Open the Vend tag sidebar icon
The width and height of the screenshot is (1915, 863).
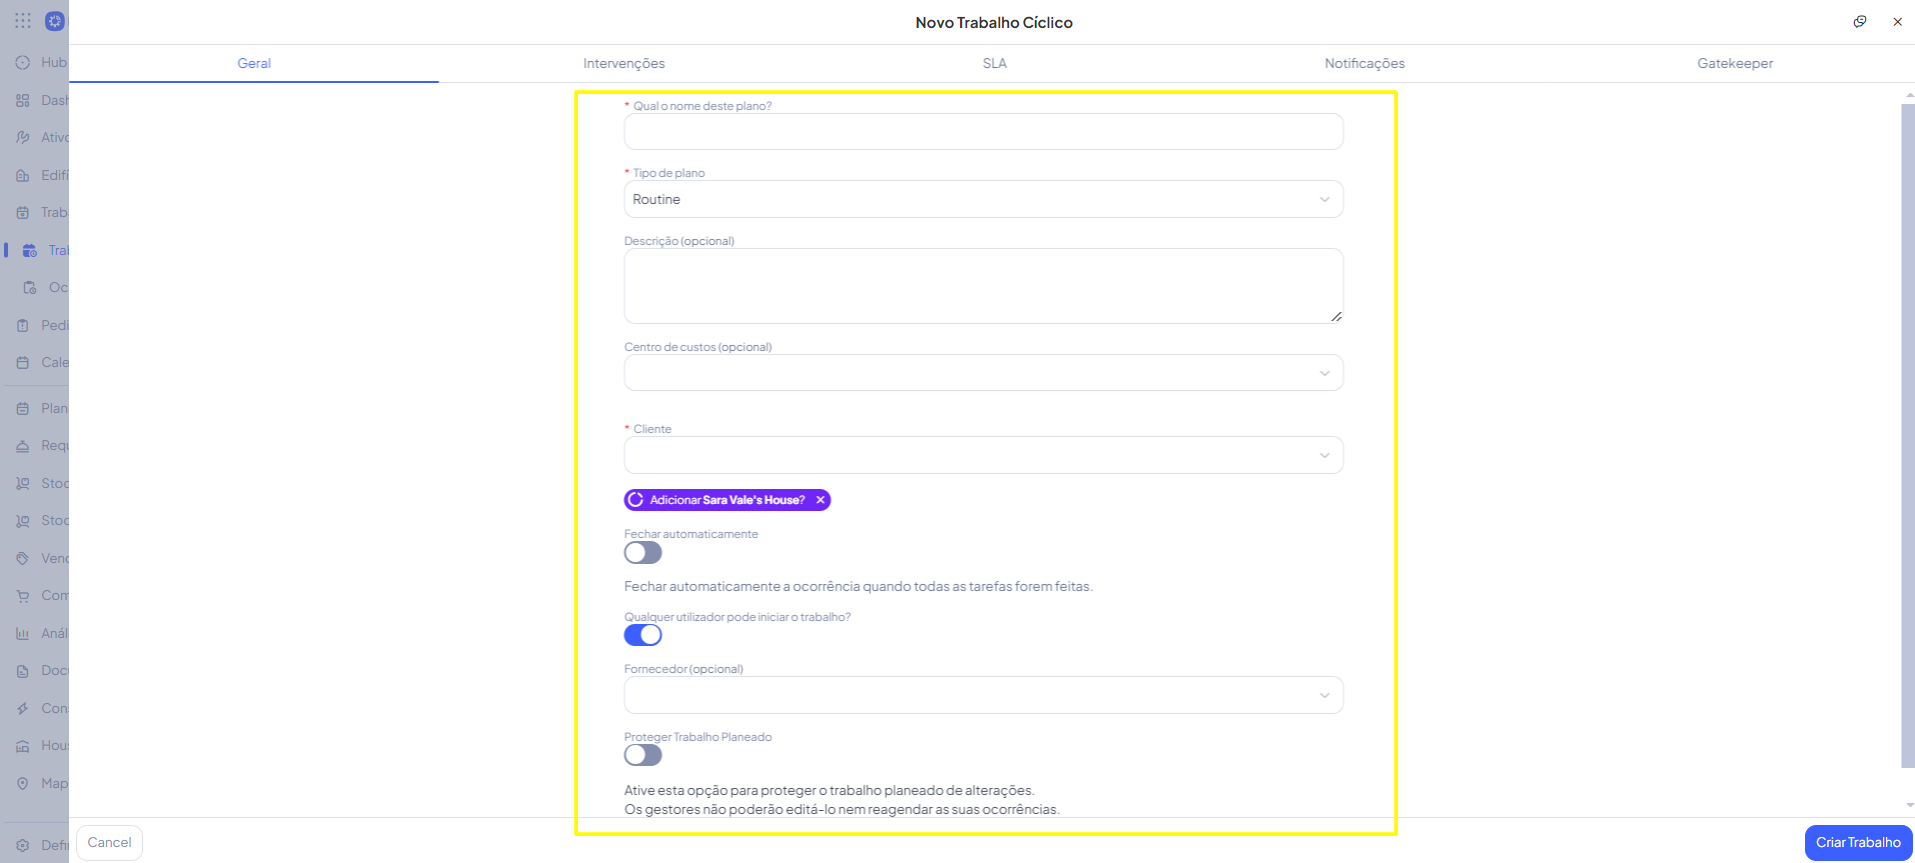pyautogui.click(x=23, y=558)
